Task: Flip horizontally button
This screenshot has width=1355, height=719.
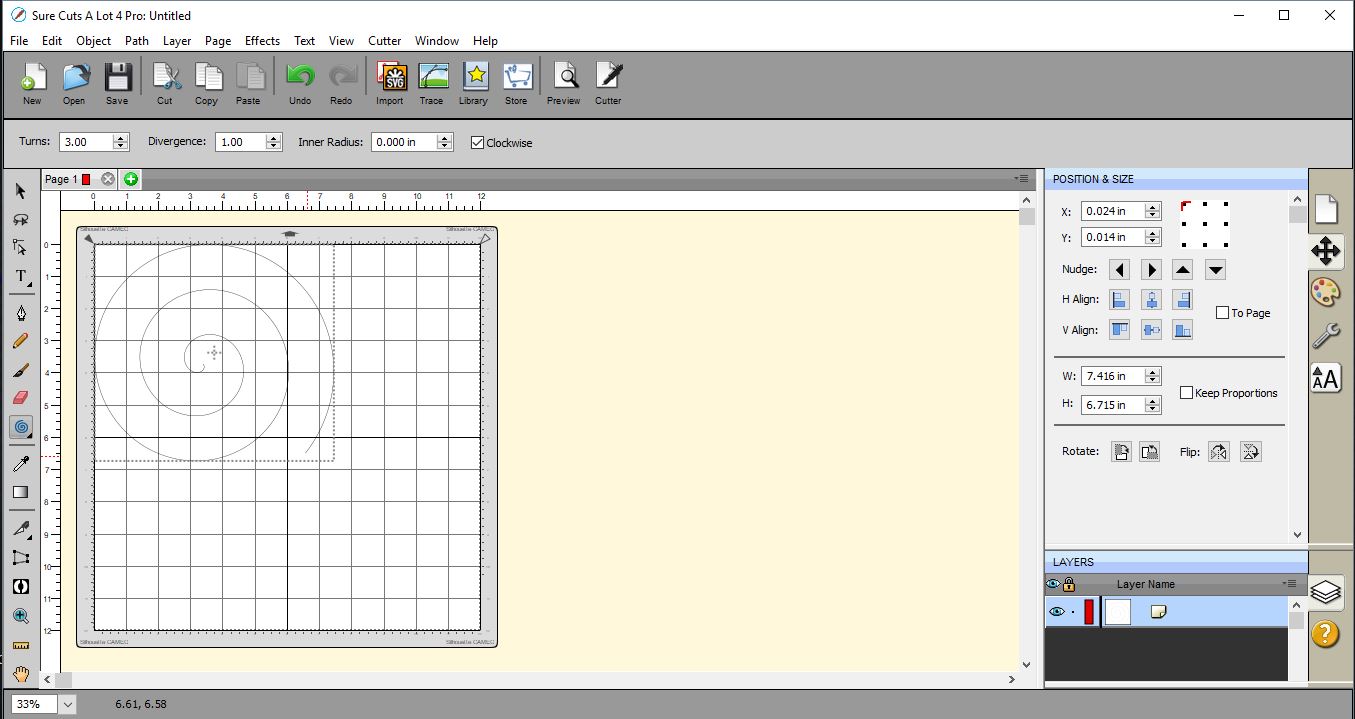Action: click(1218, 452)
